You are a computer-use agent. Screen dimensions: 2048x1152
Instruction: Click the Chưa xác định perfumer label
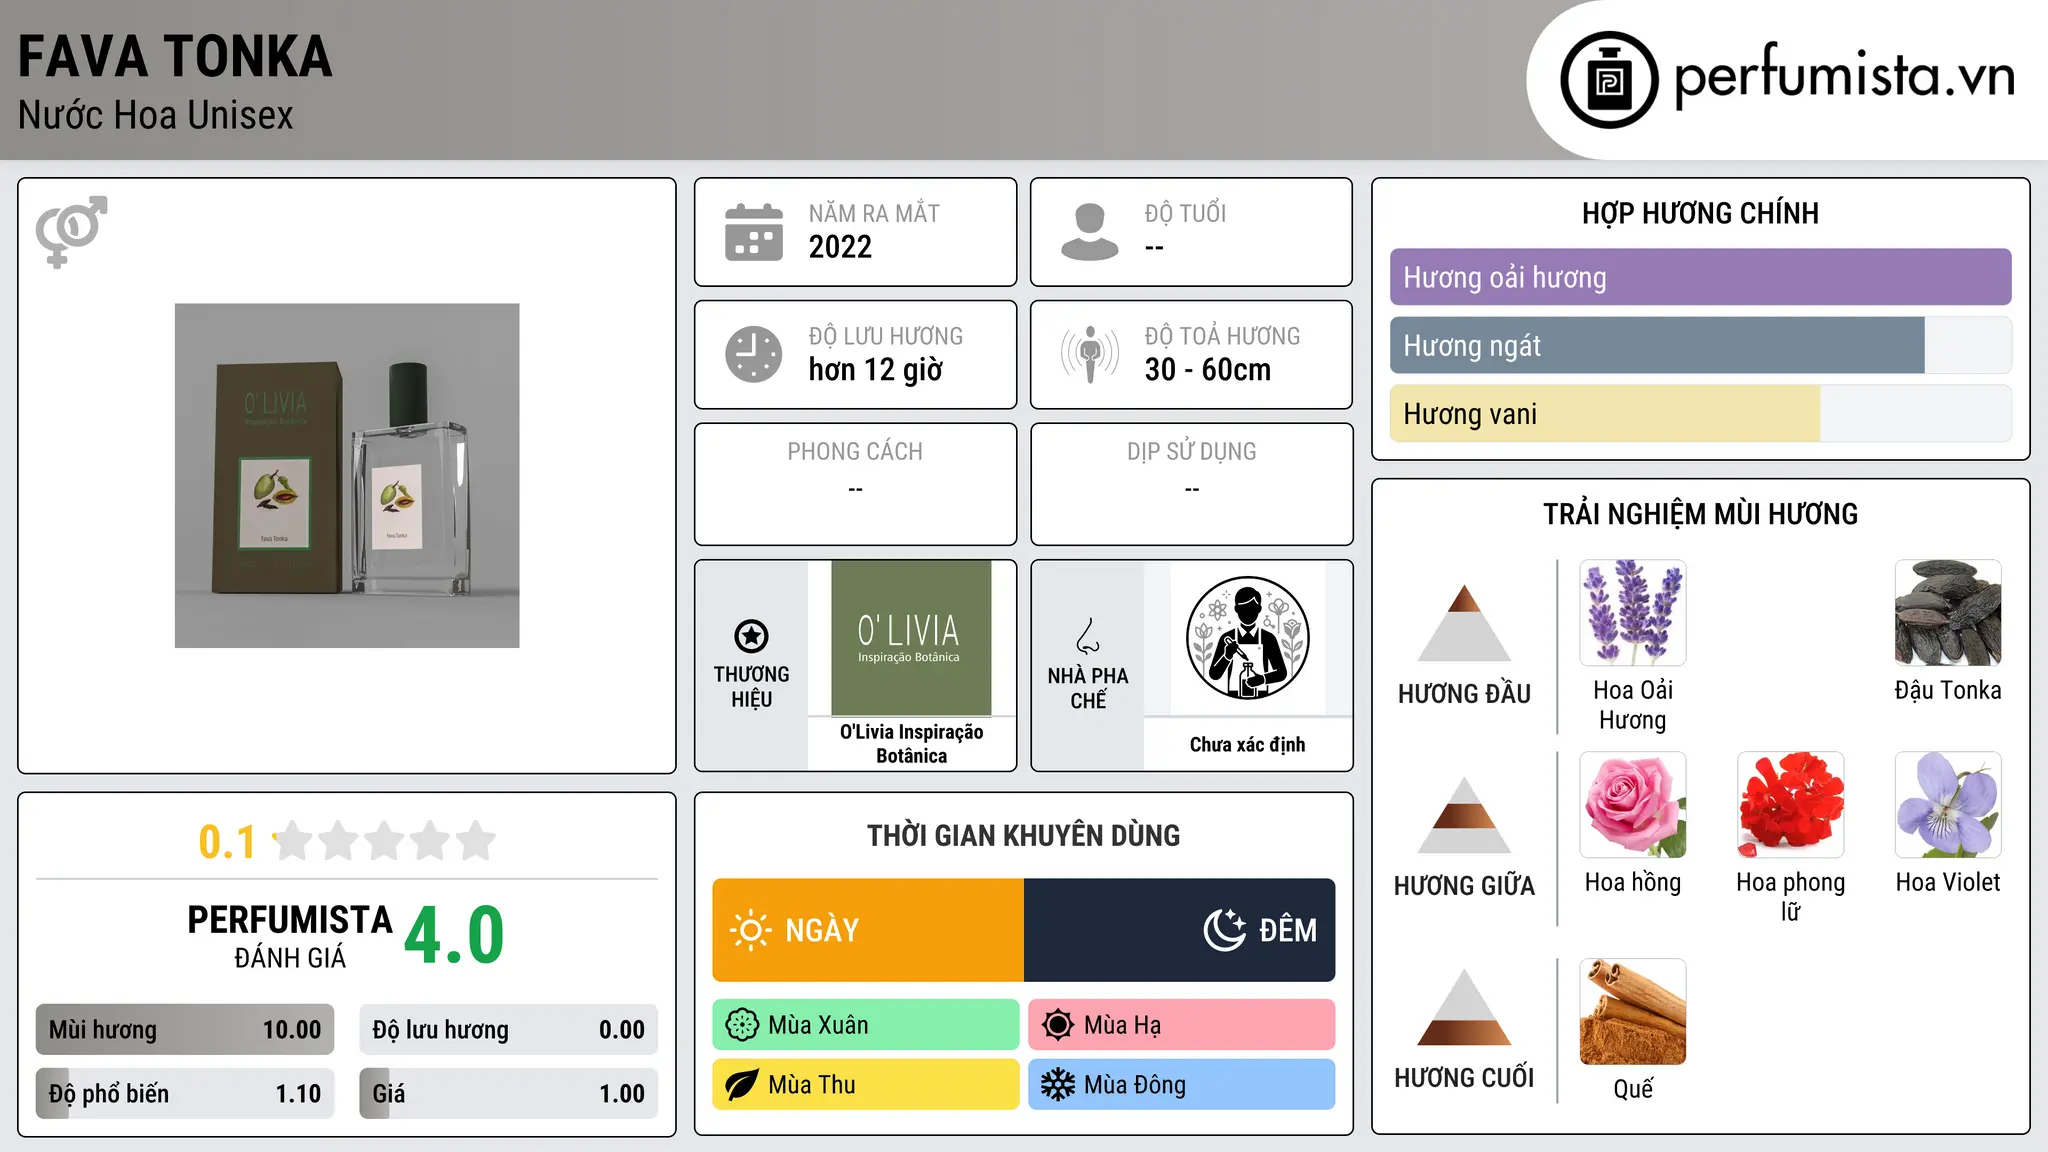1247,745
